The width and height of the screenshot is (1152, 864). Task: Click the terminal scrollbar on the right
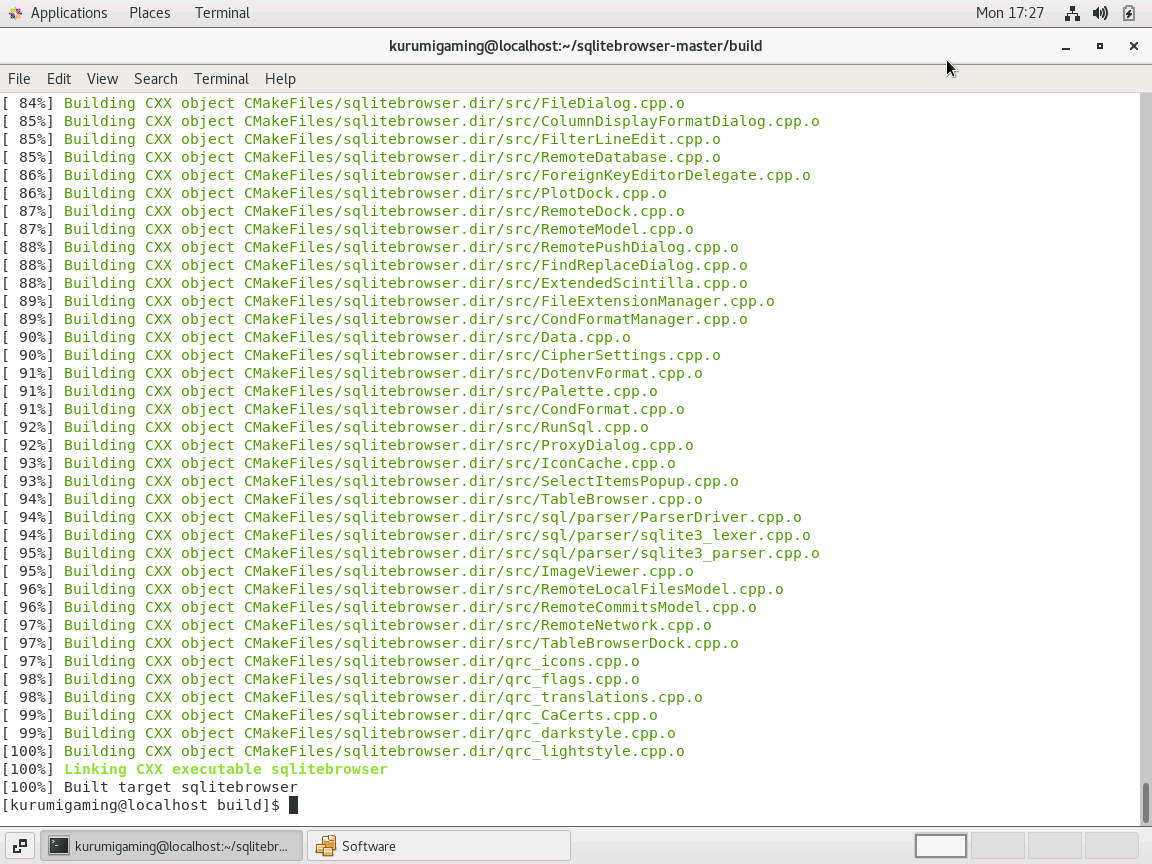1146,800
